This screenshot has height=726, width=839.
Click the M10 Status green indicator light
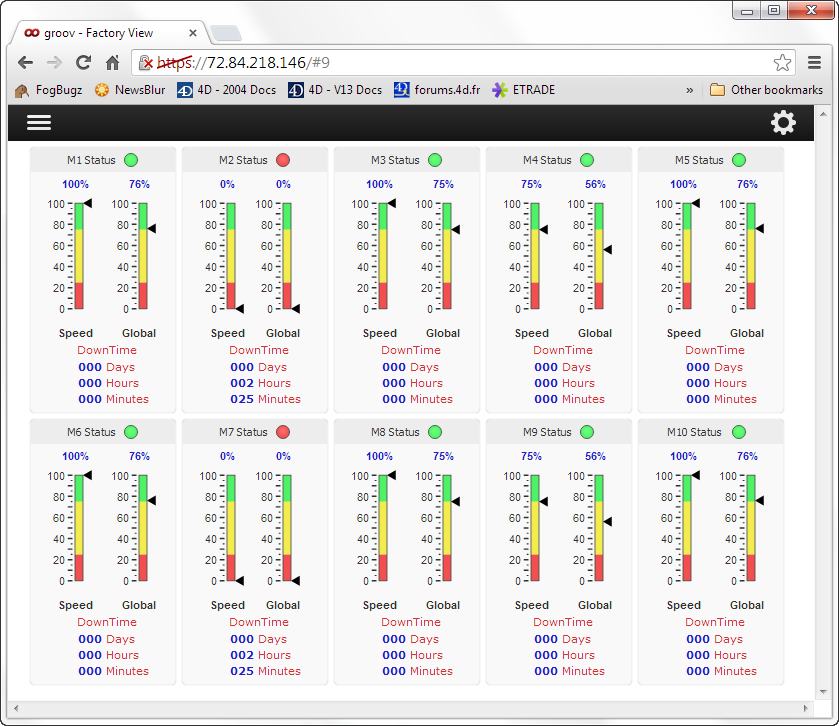[739, 432]
